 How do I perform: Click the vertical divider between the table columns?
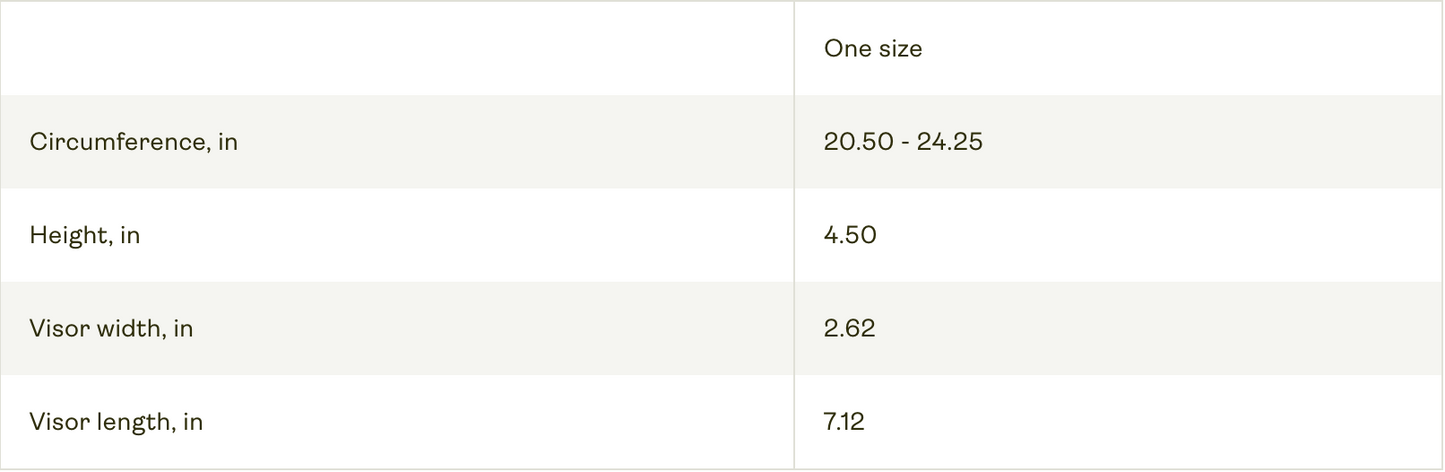tap(794, 236)
